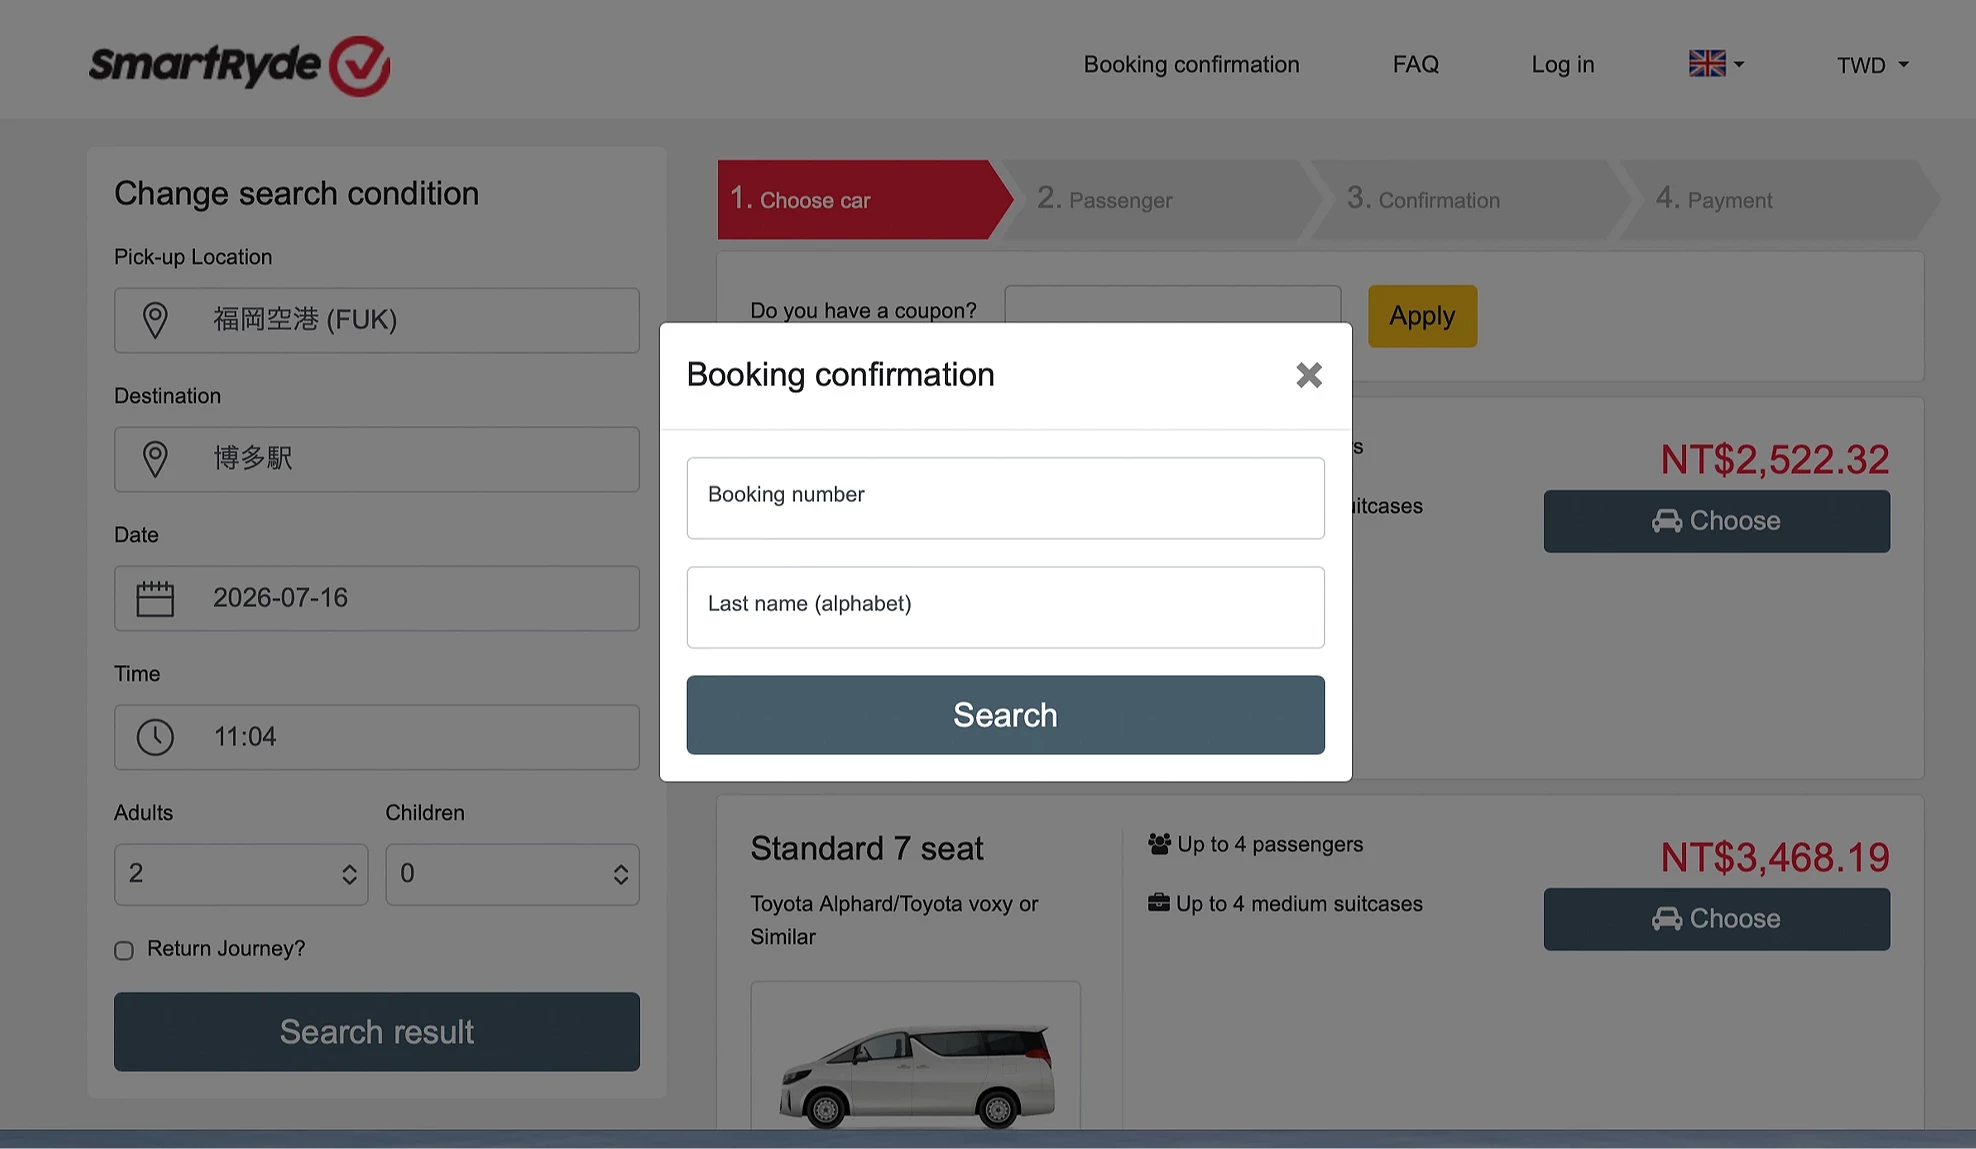Screen dimensions: 1976x1149
Task: Open the Adults count dropdown
Action: (x=241, y=874)
